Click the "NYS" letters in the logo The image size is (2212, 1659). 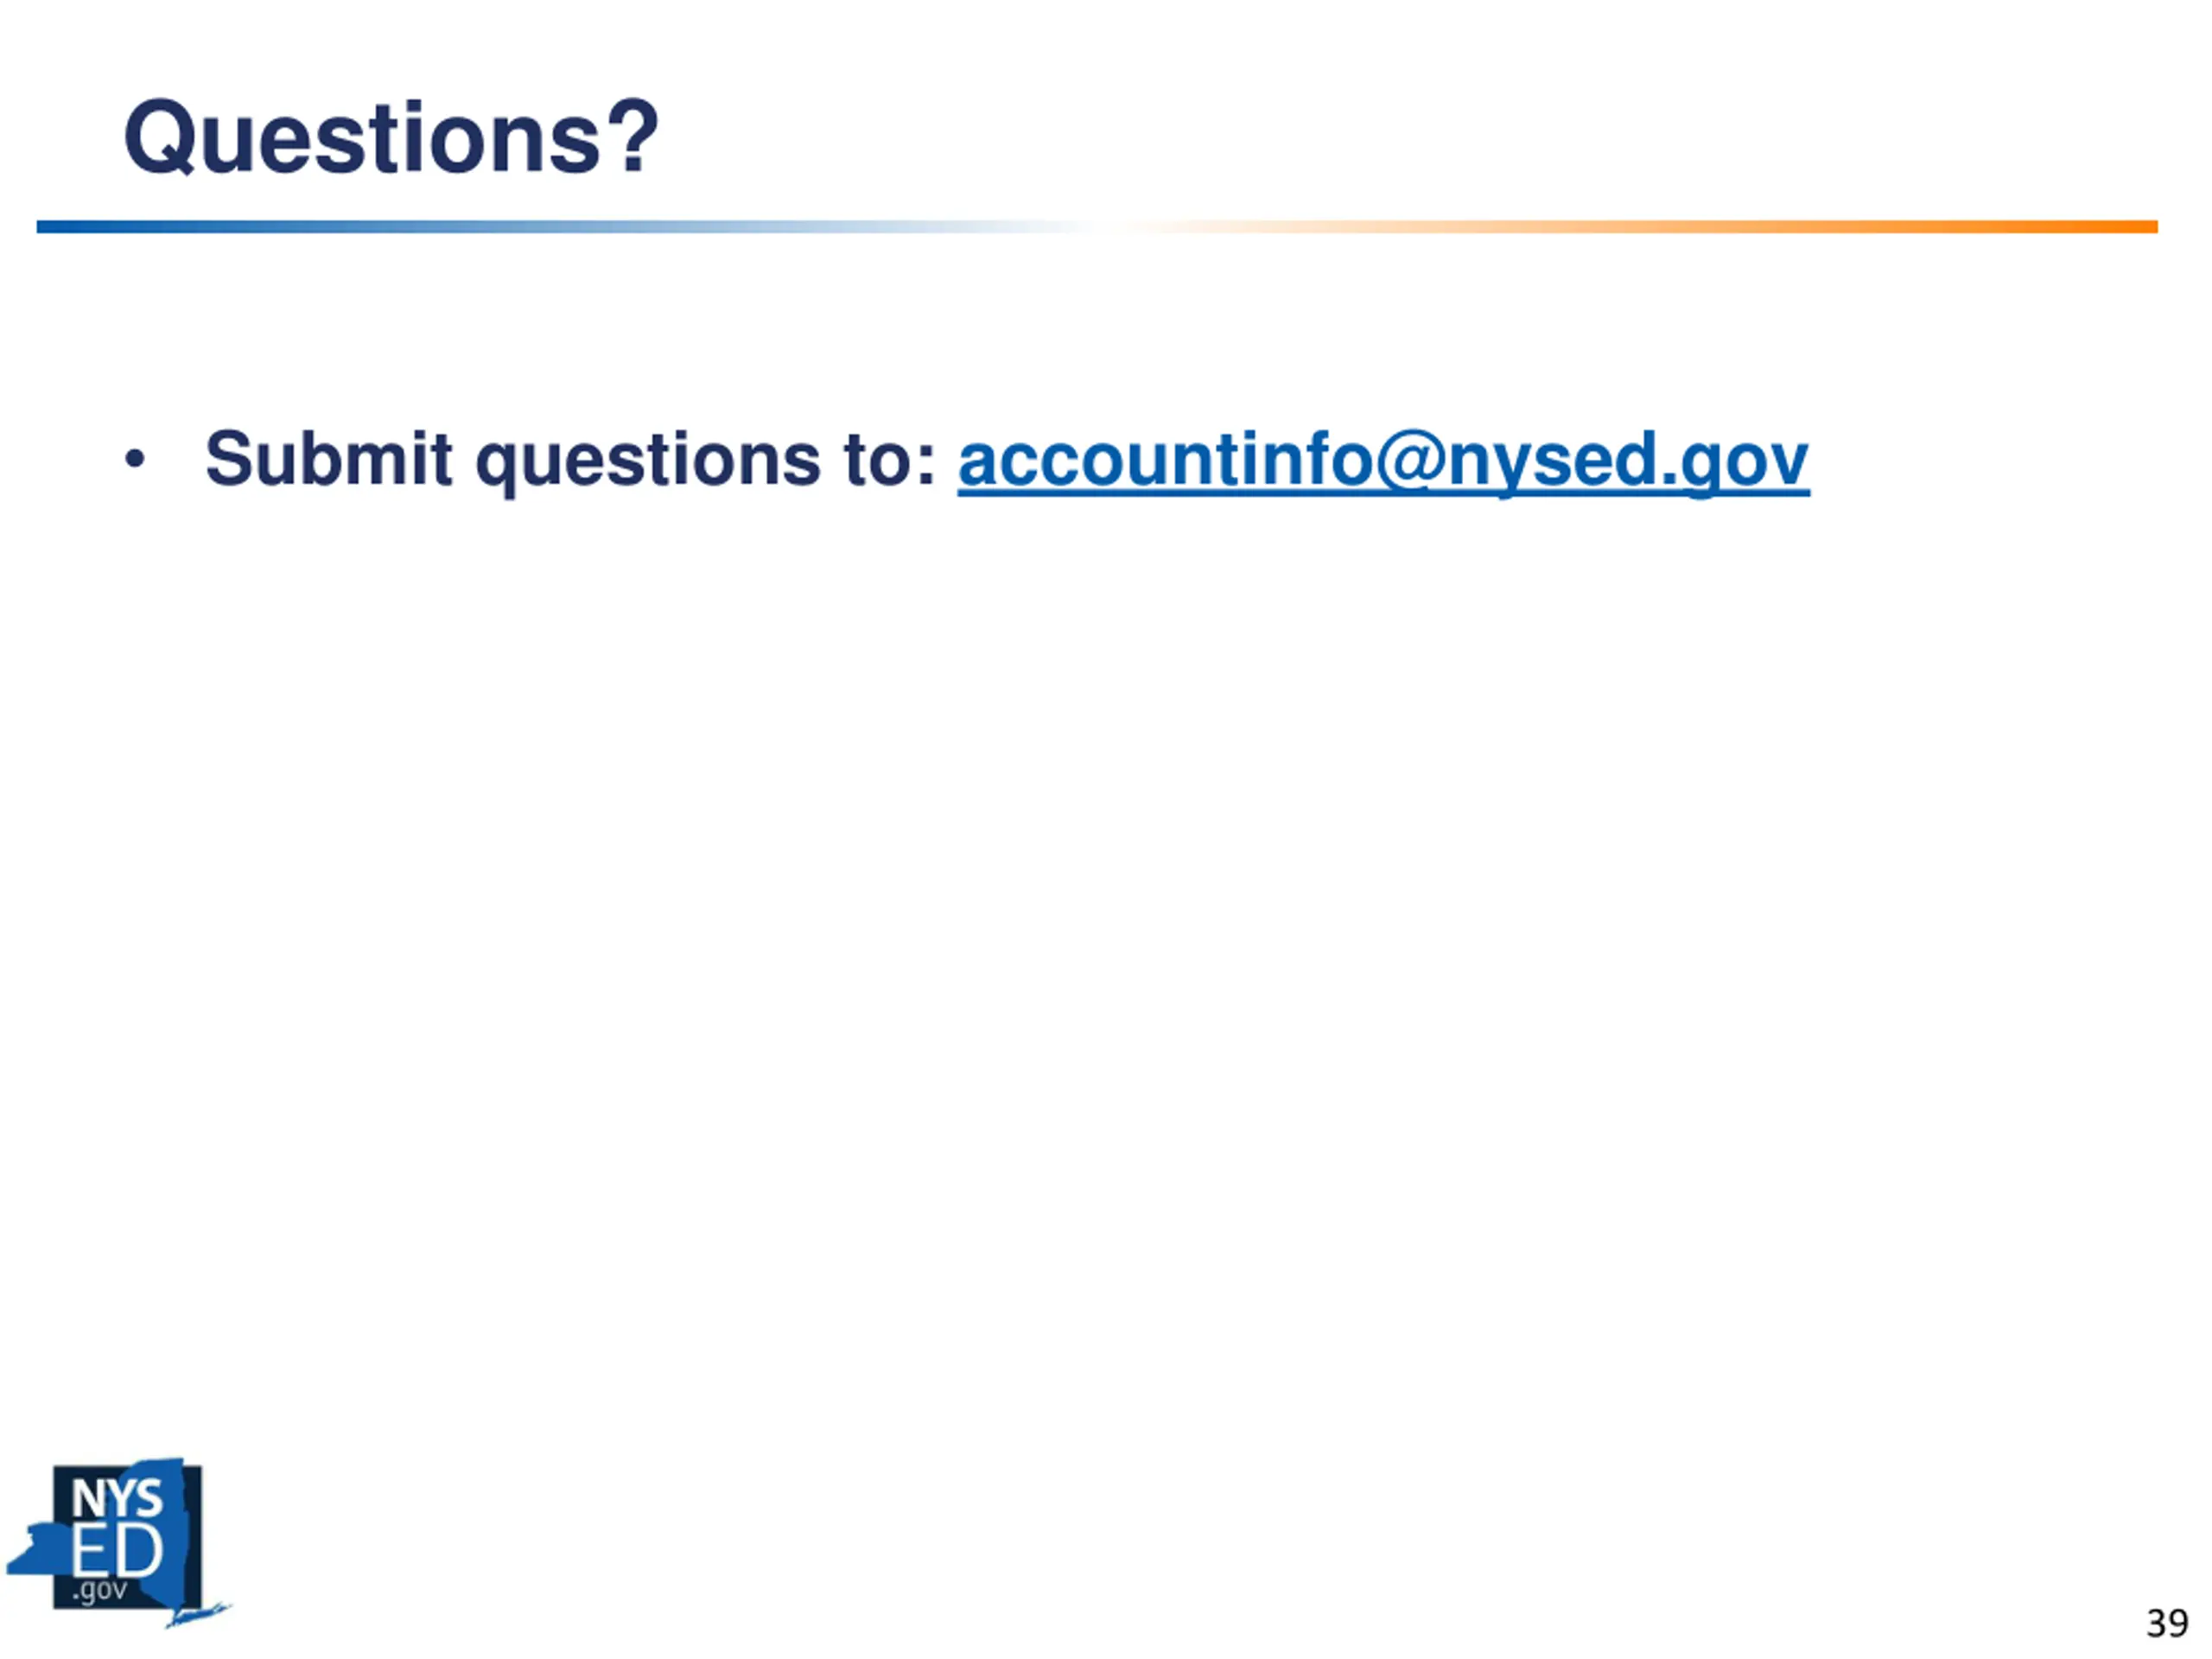(x=117, y=1499)
